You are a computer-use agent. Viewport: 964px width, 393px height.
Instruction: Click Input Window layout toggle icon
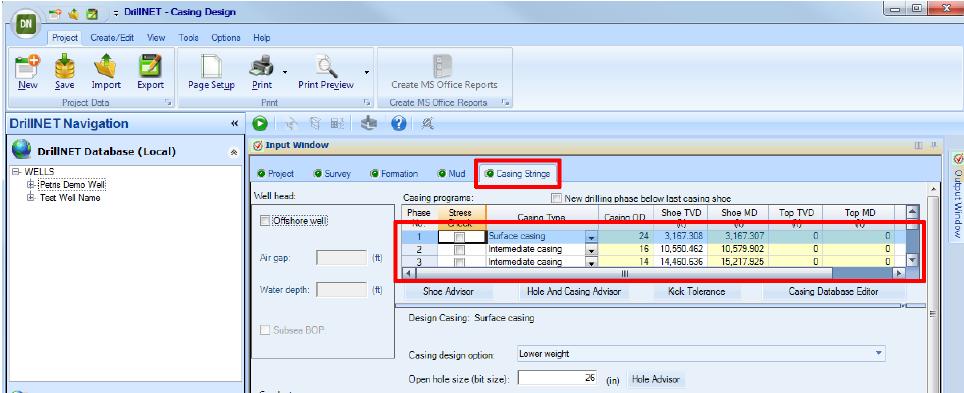click(919, 146)
